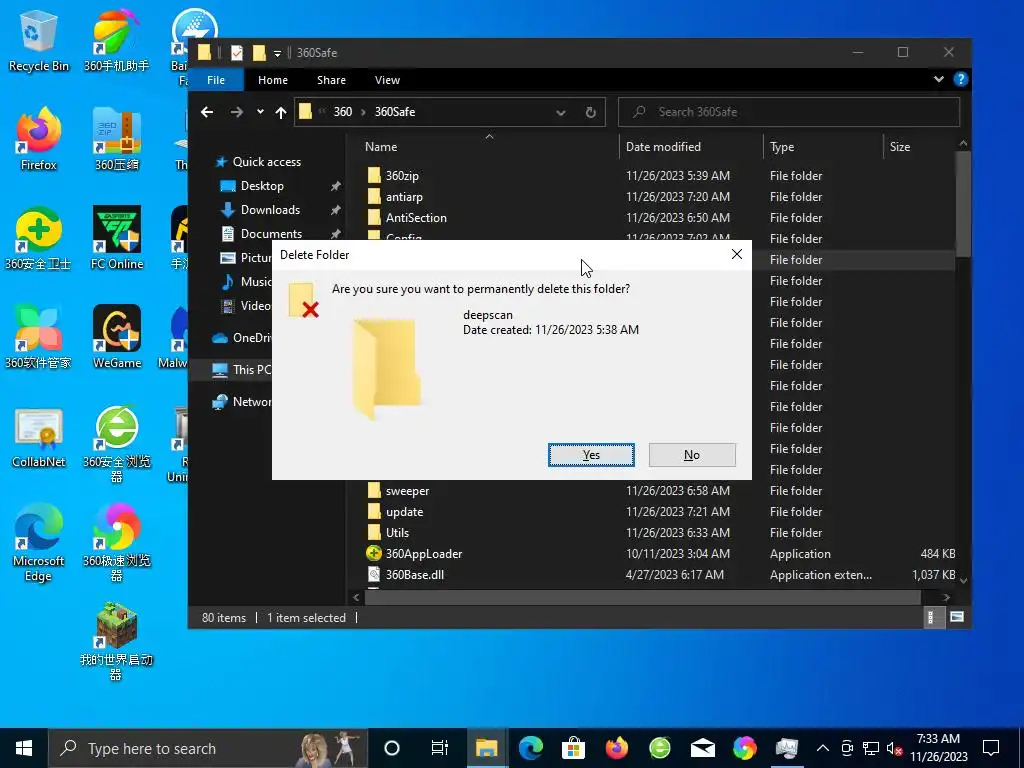Confirm deletion with the Yes button

coord(591,455)
